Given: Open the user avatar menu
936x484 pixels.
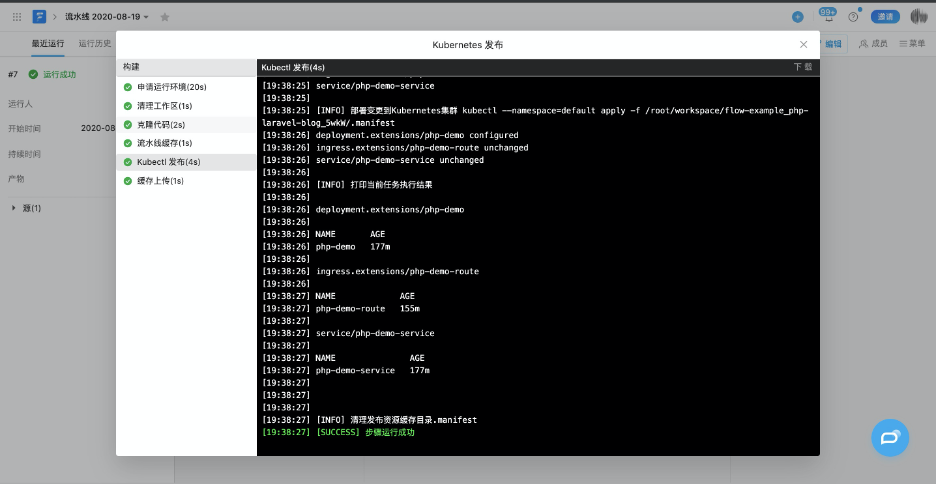Looking at the screenshot, I should (919, 17).
